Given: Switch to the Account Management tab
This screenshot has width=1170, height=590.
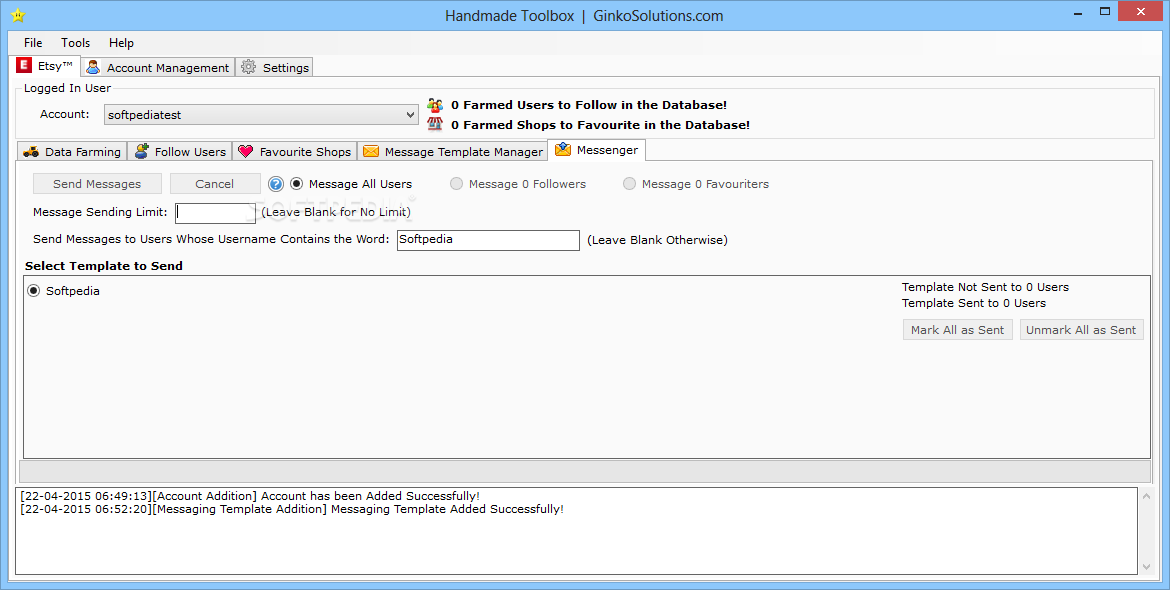Looking at the screenshot, I should 158,67.
